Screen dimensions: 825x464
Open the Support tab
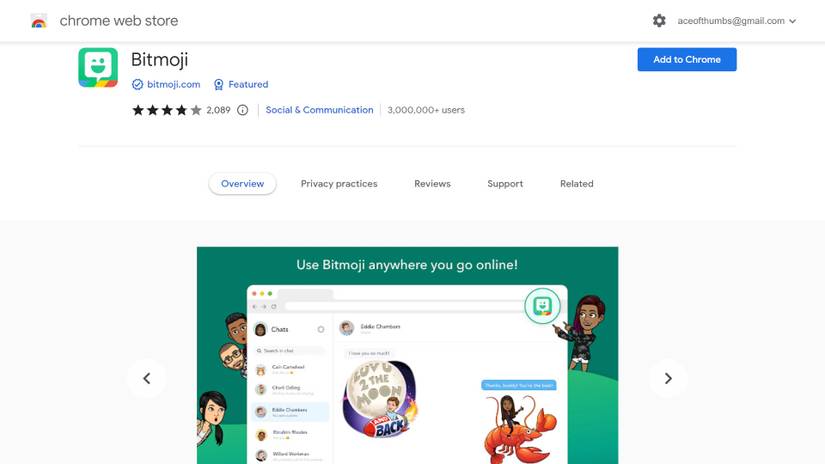tap(505, 184)
